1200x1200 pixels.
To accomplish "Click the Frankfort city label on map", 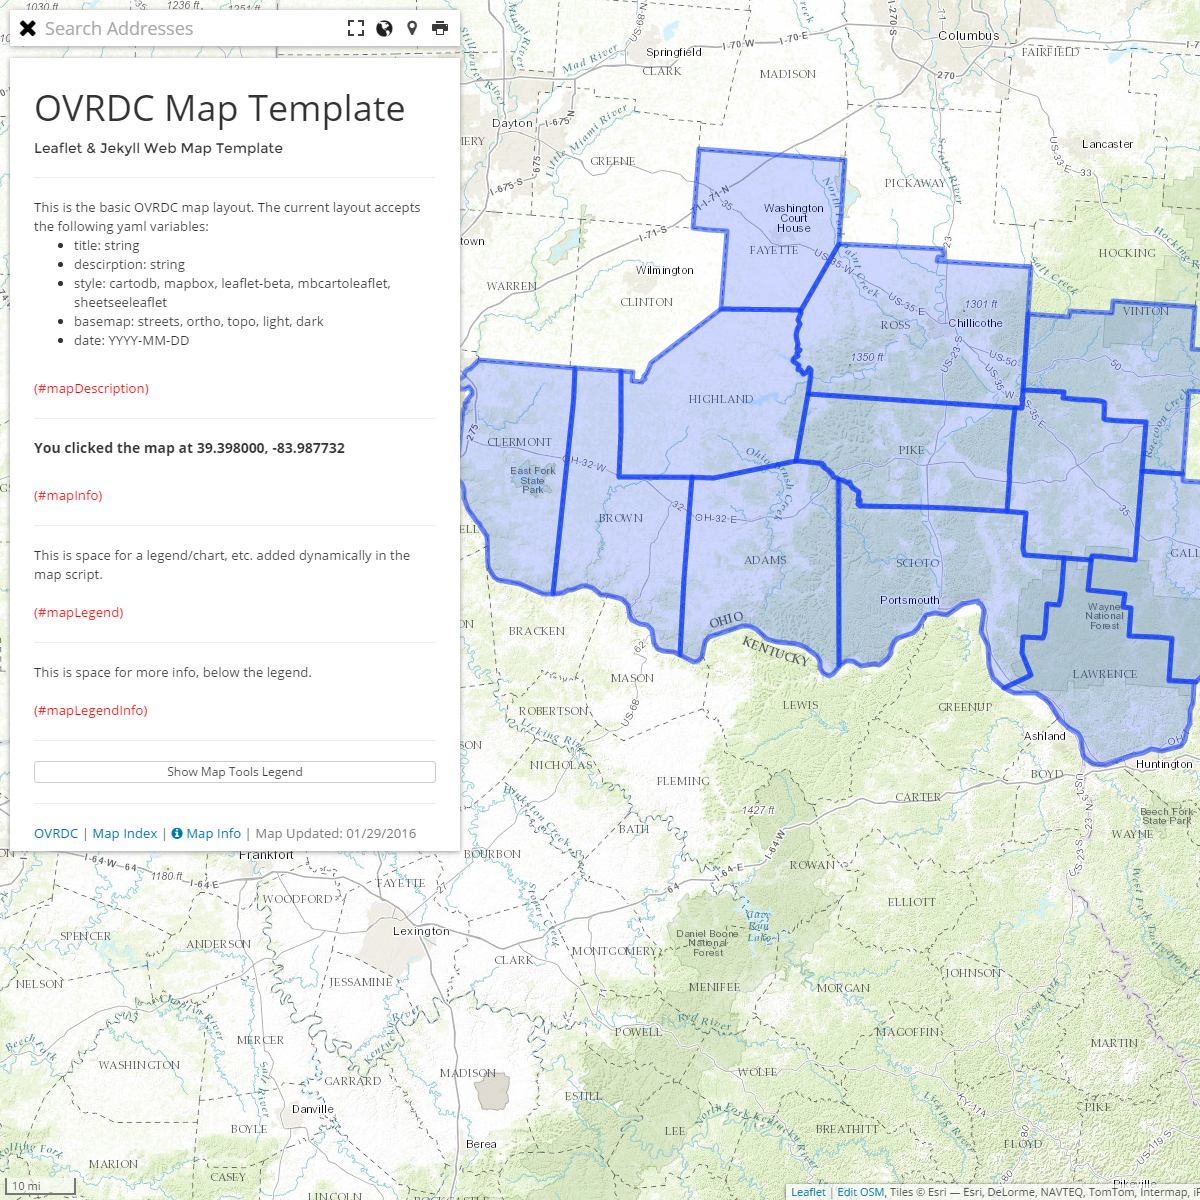I will pyautogui.click(x=266, y=856).
